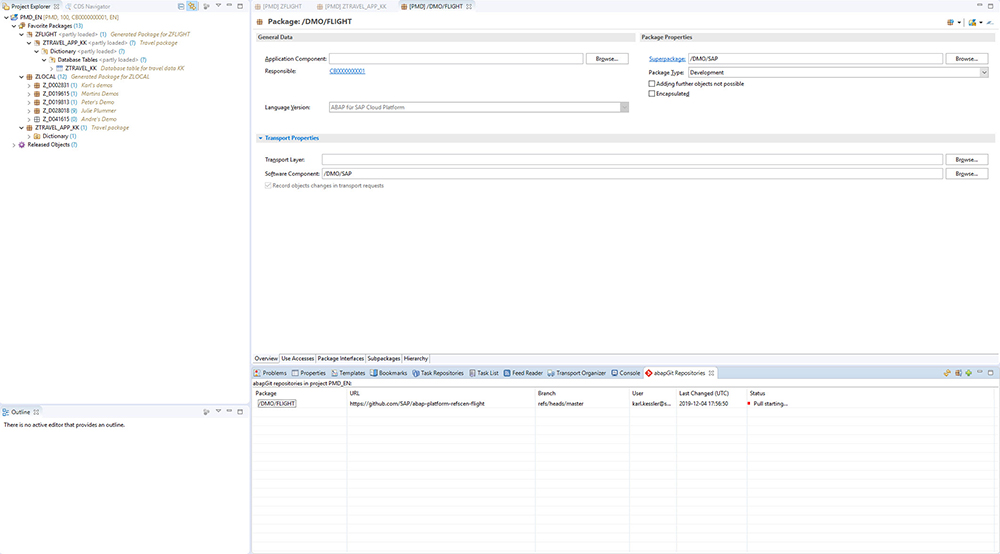Screen dimensions: 1000x554
Task: Check Adding further objects not possible
Action: 652,84
